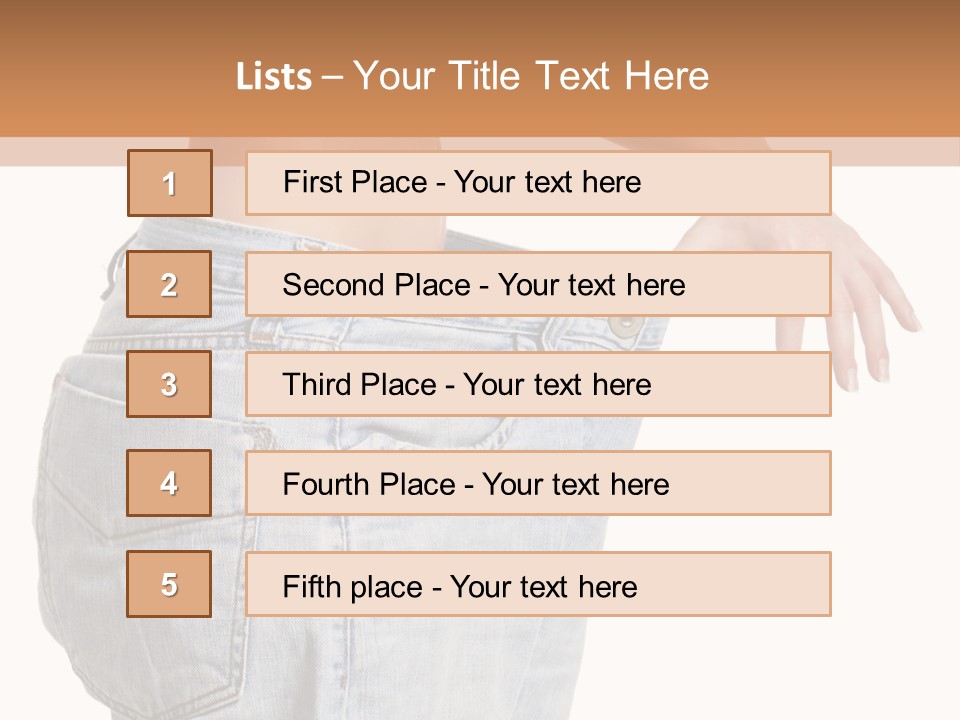Click the word "Here" in the slide title
The height and width of the screenshot is (720, 960).
tap(666, 77)
